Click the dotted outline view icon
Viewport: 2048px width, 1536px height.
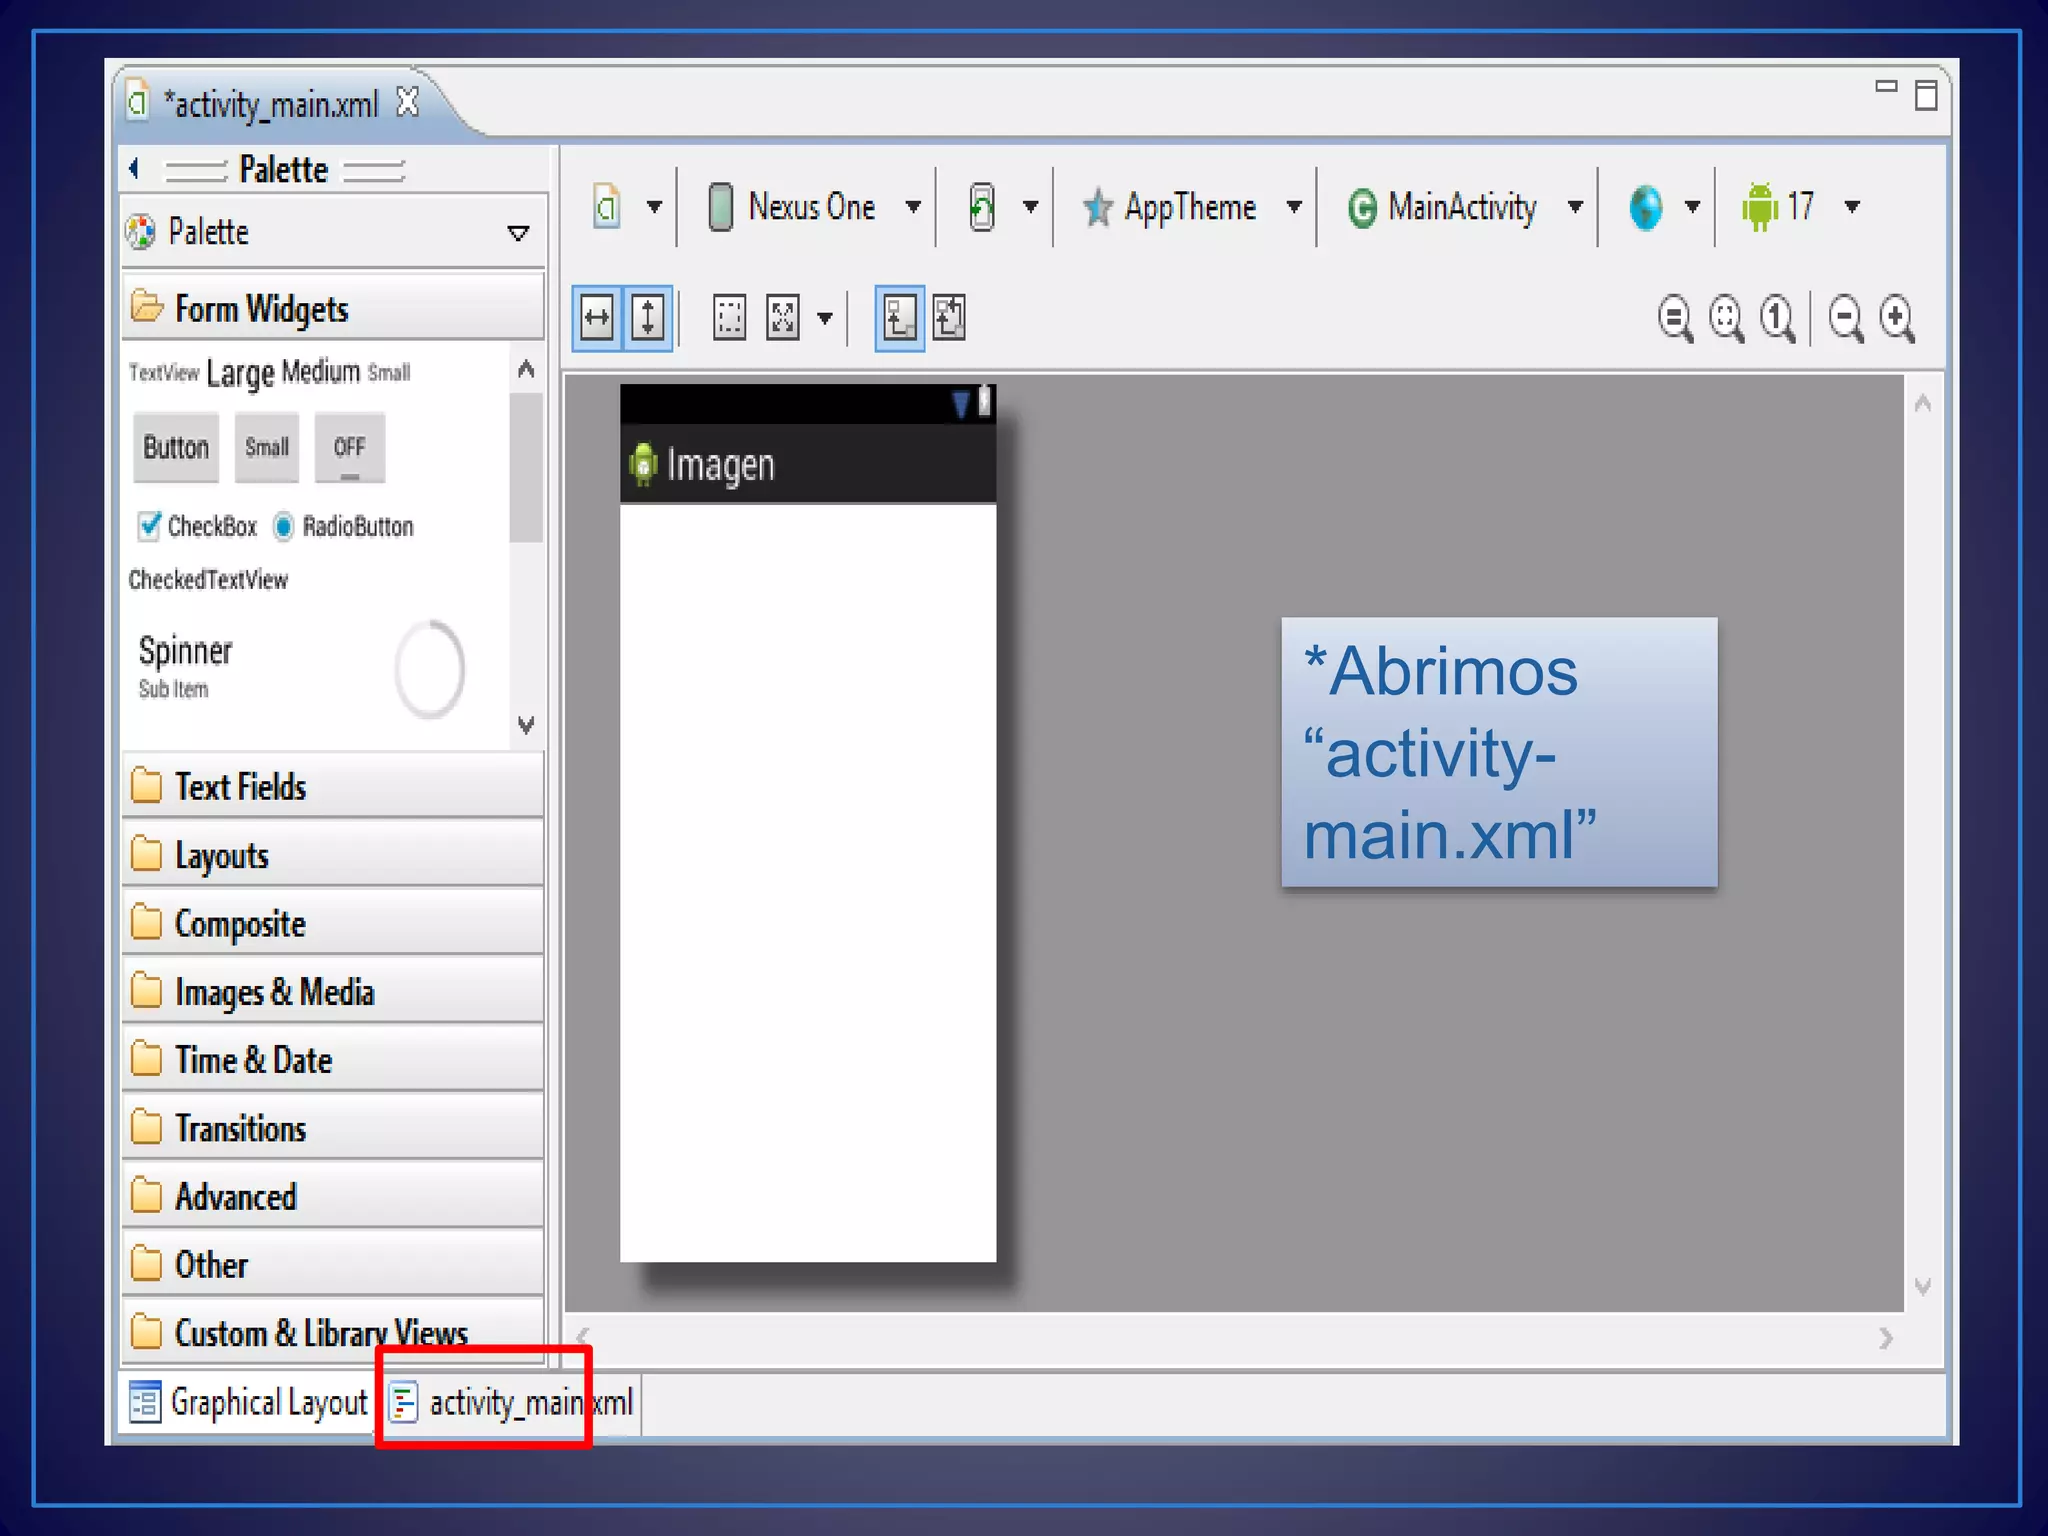[729, 318]
